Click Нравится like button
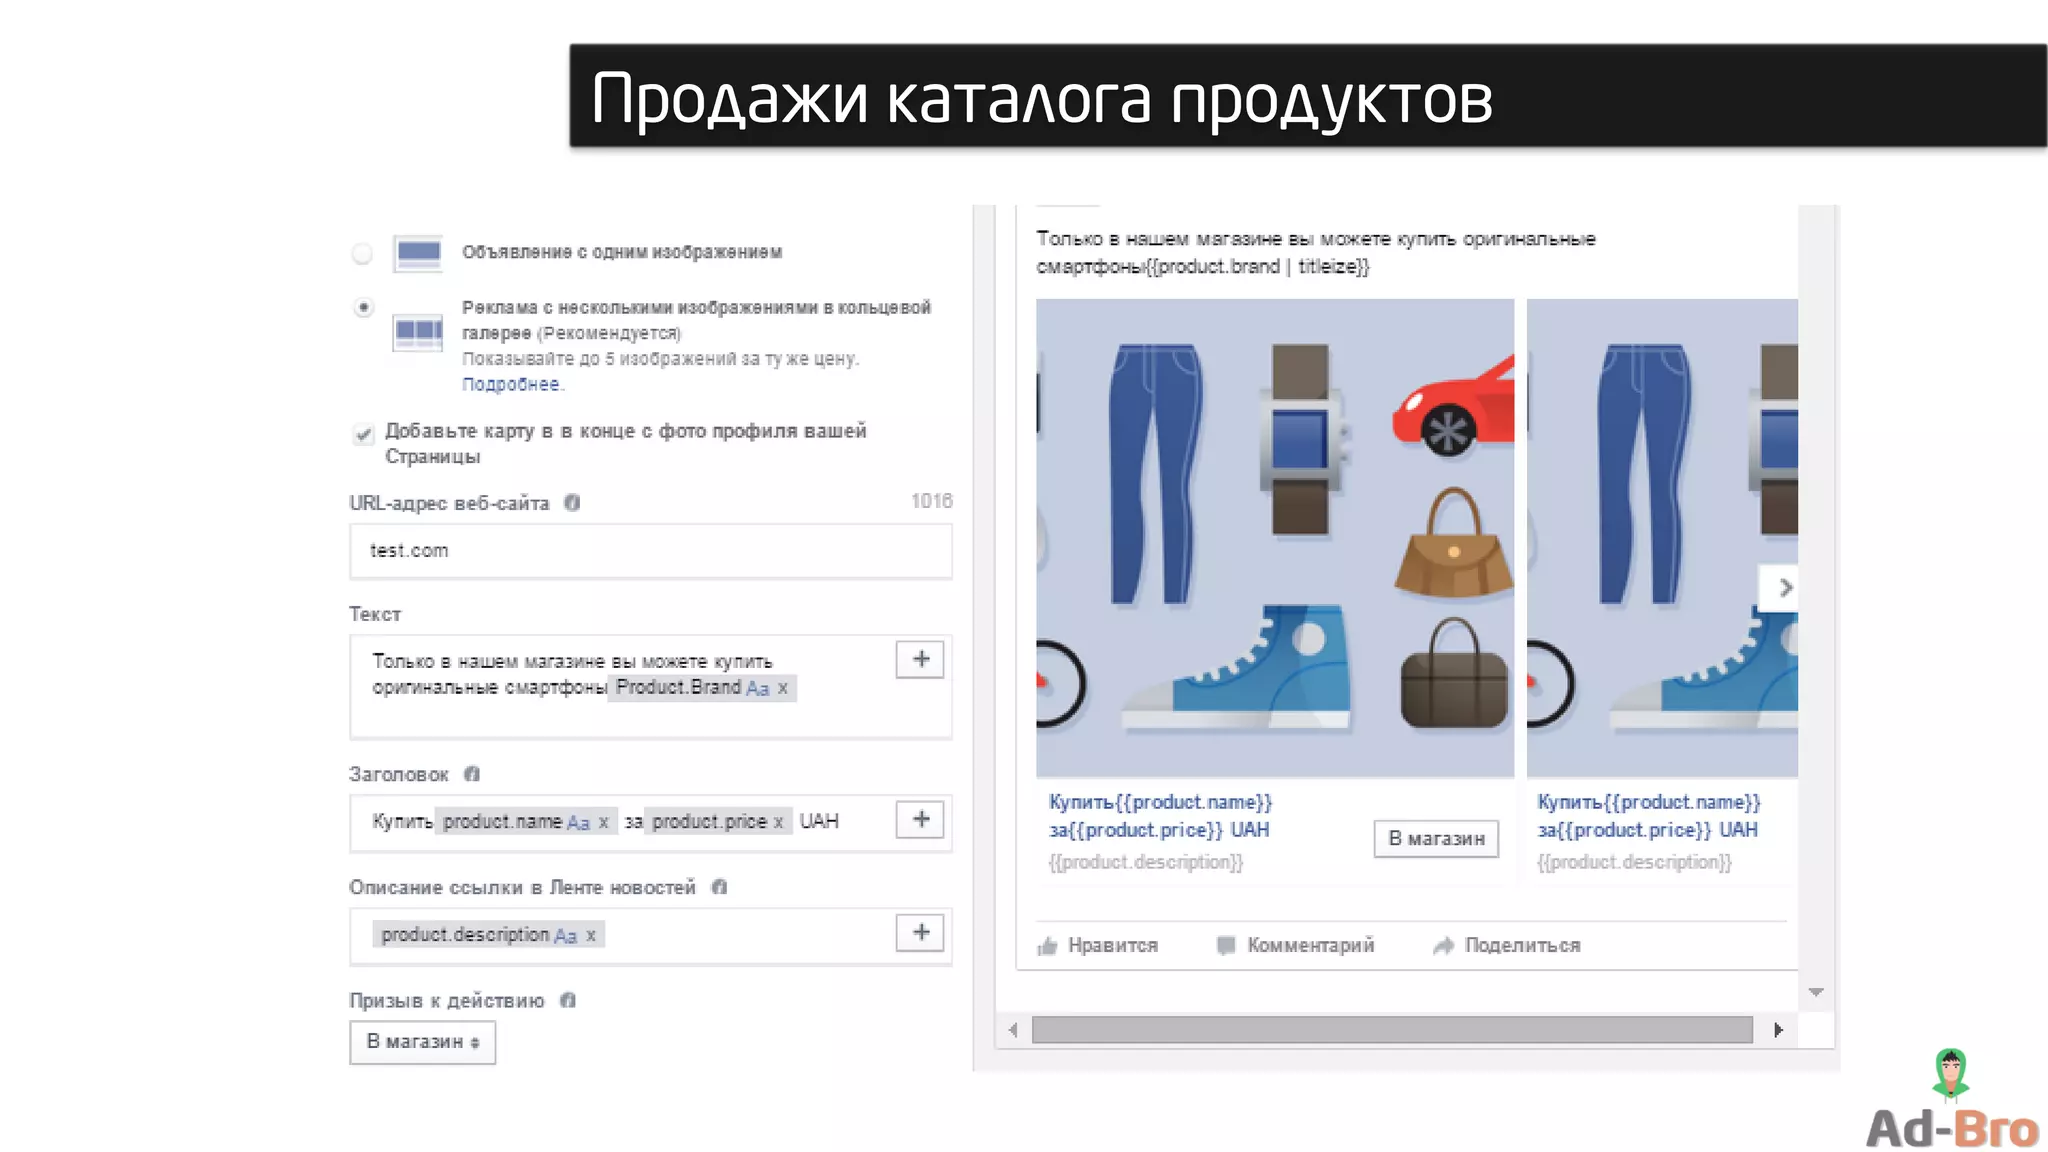Screen dimensions: 2048x1152 click(x=1098, y=945)
